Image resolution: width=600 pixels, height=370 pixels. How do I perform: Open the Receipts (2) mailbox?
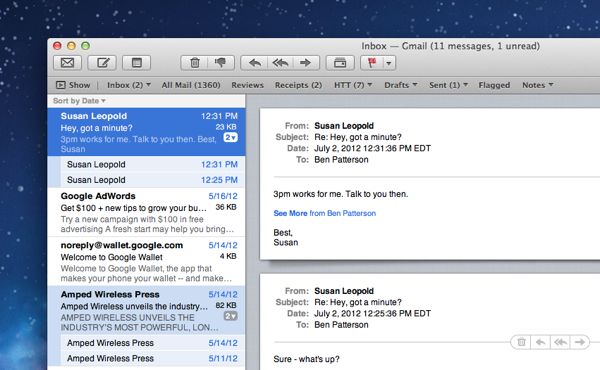tap(298, 85)
